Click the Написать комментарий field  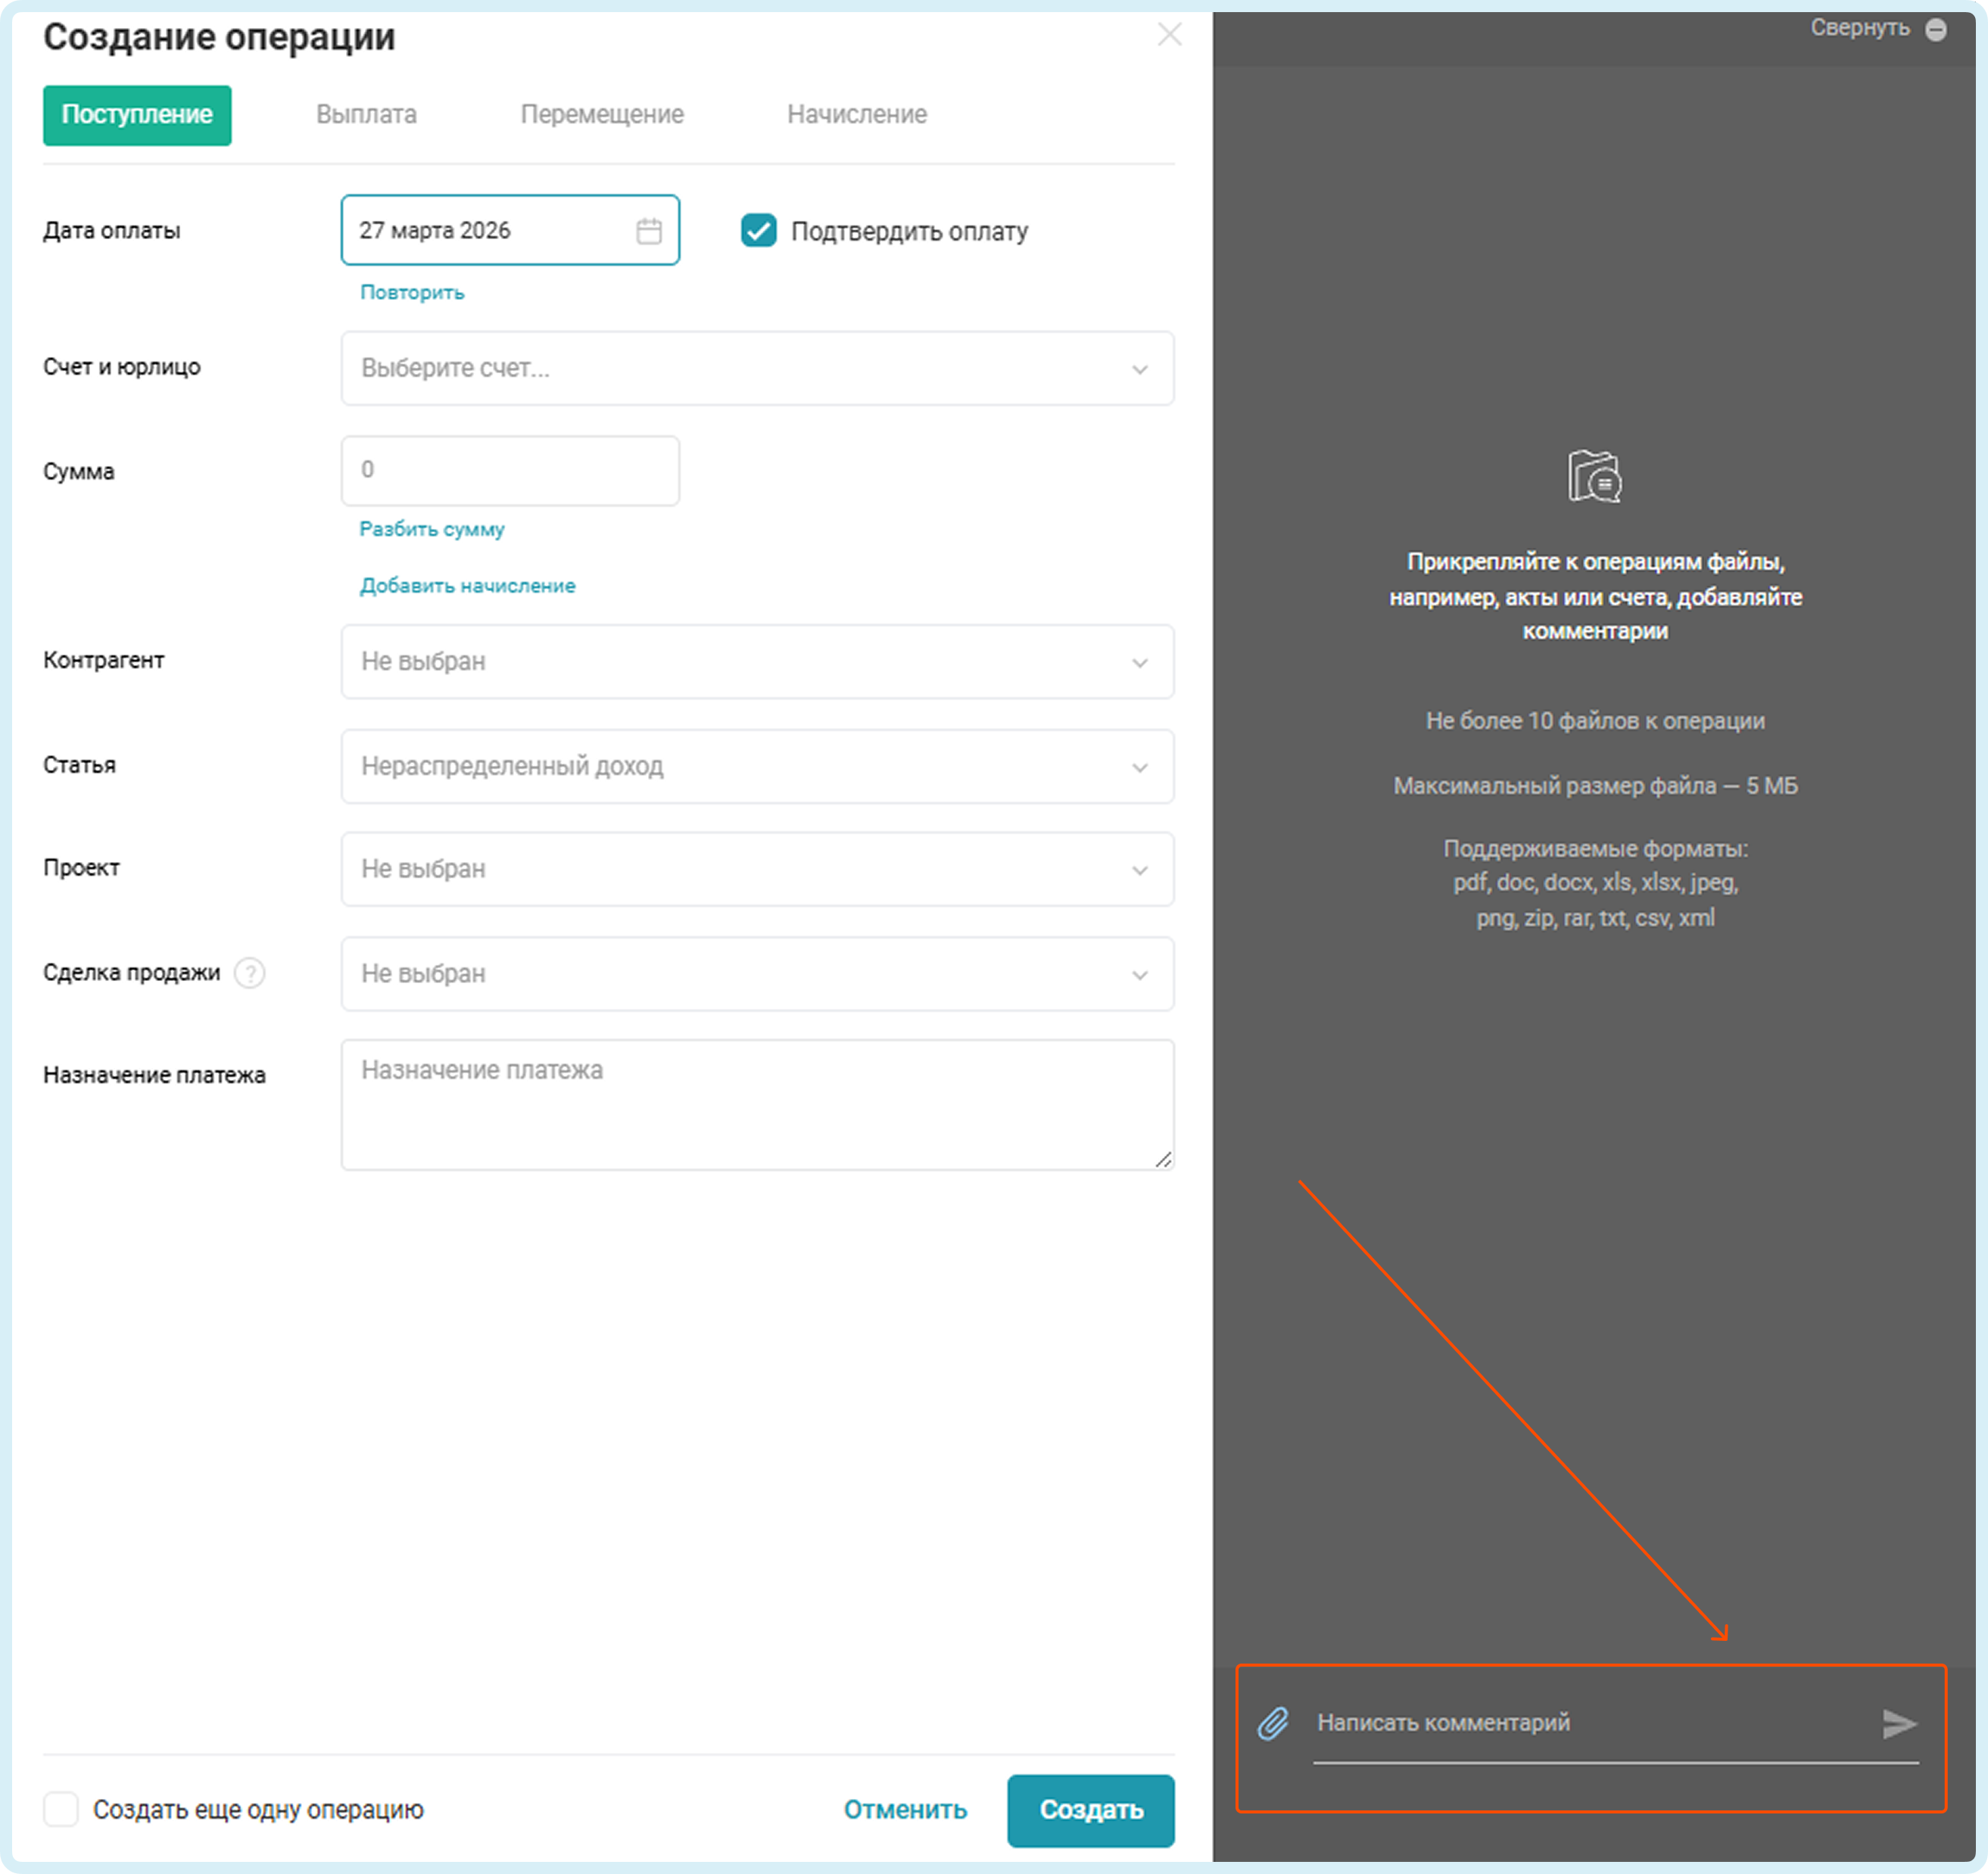[x=1590, y=1723]
